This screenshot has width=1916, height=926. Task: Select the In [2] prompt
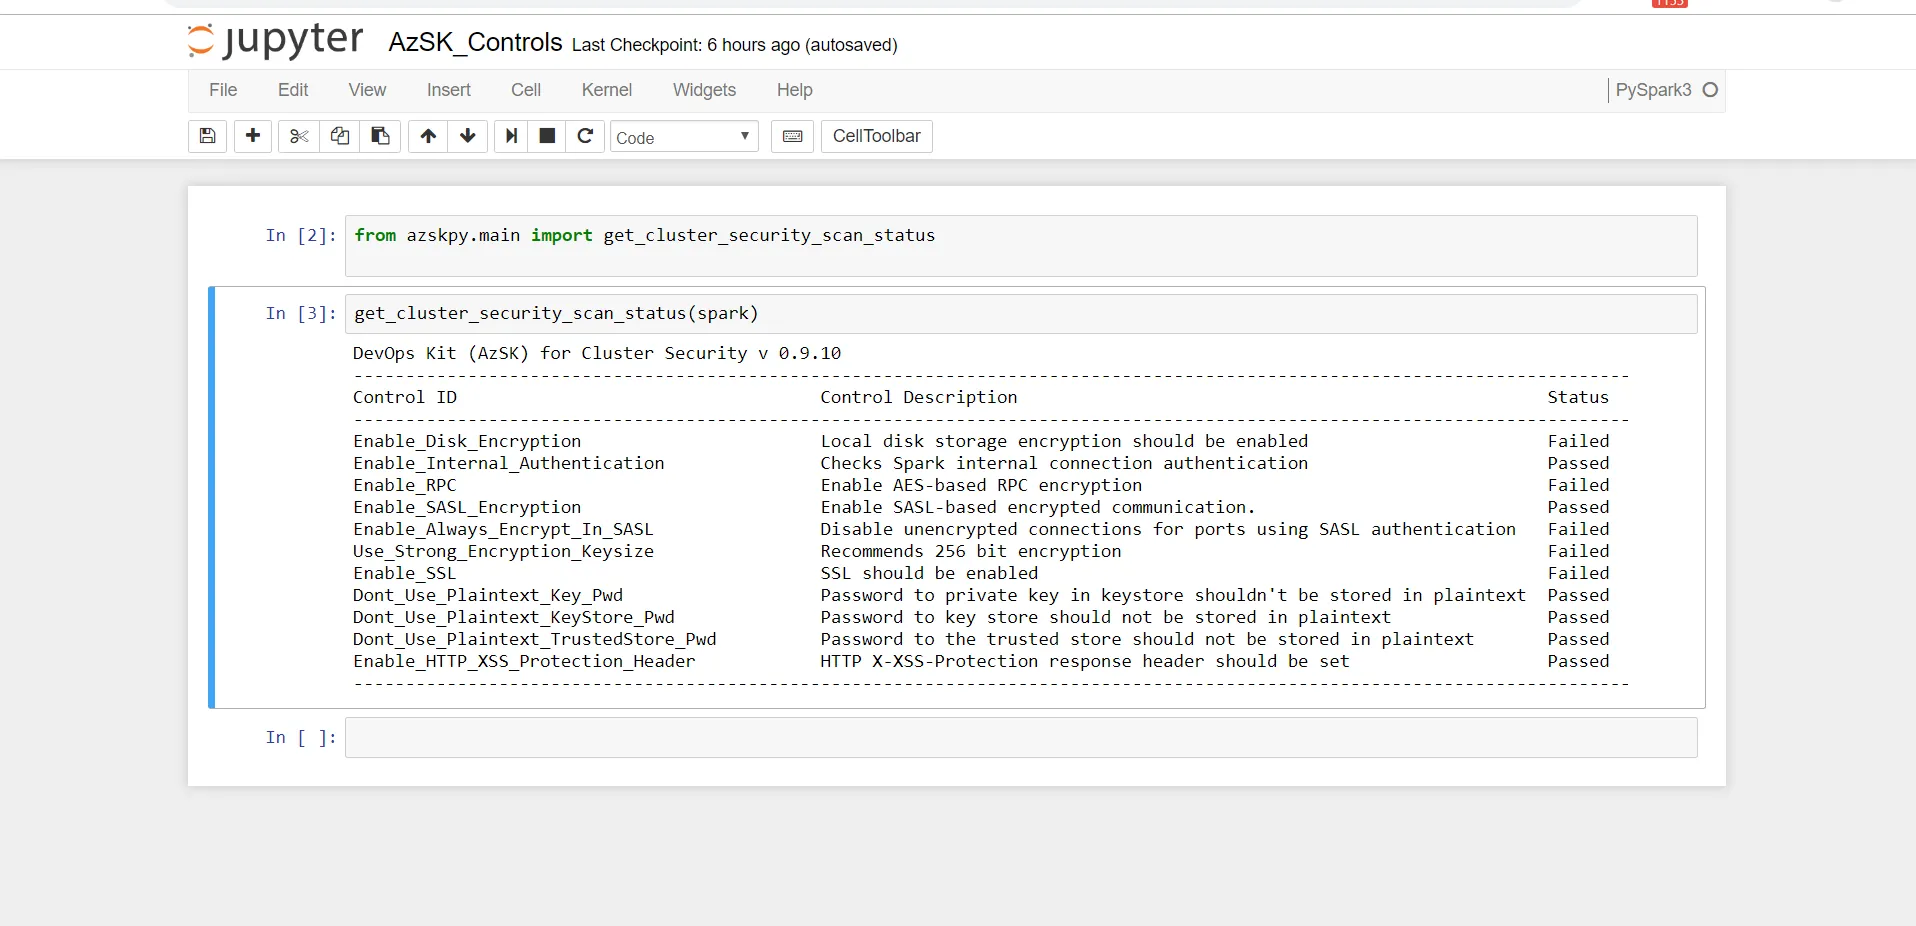[x=301, y=236]
